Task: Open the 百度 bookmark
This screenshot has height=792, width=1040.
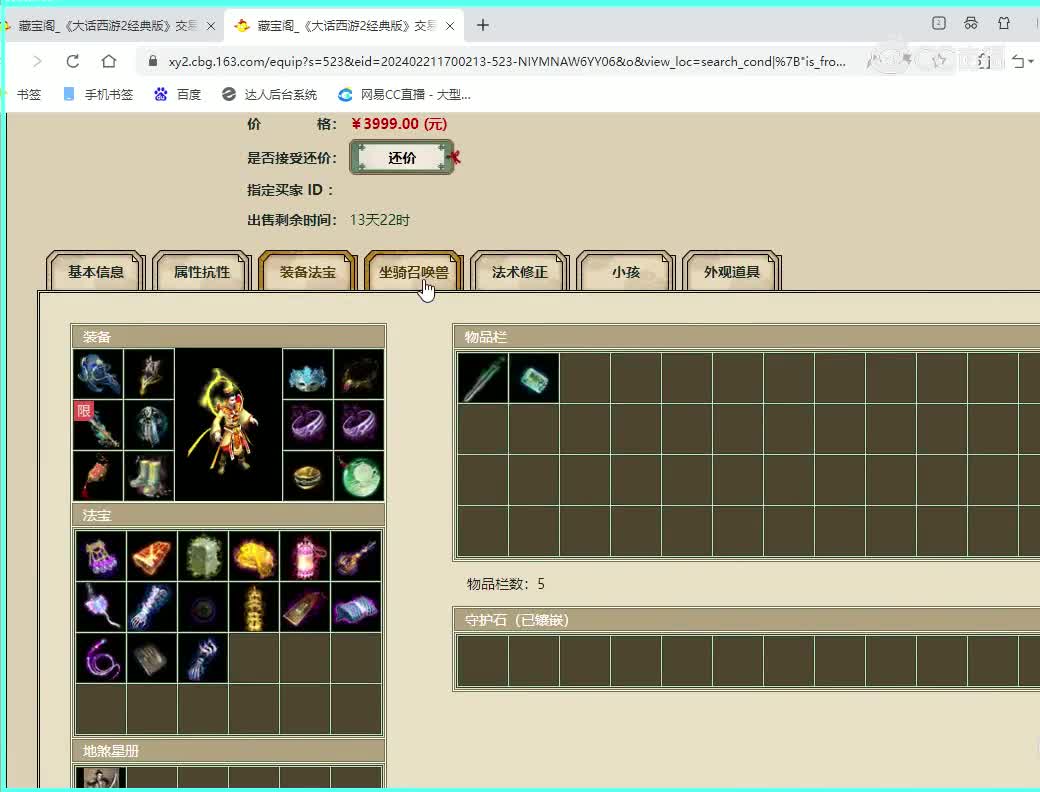Action: click(178, 95)
